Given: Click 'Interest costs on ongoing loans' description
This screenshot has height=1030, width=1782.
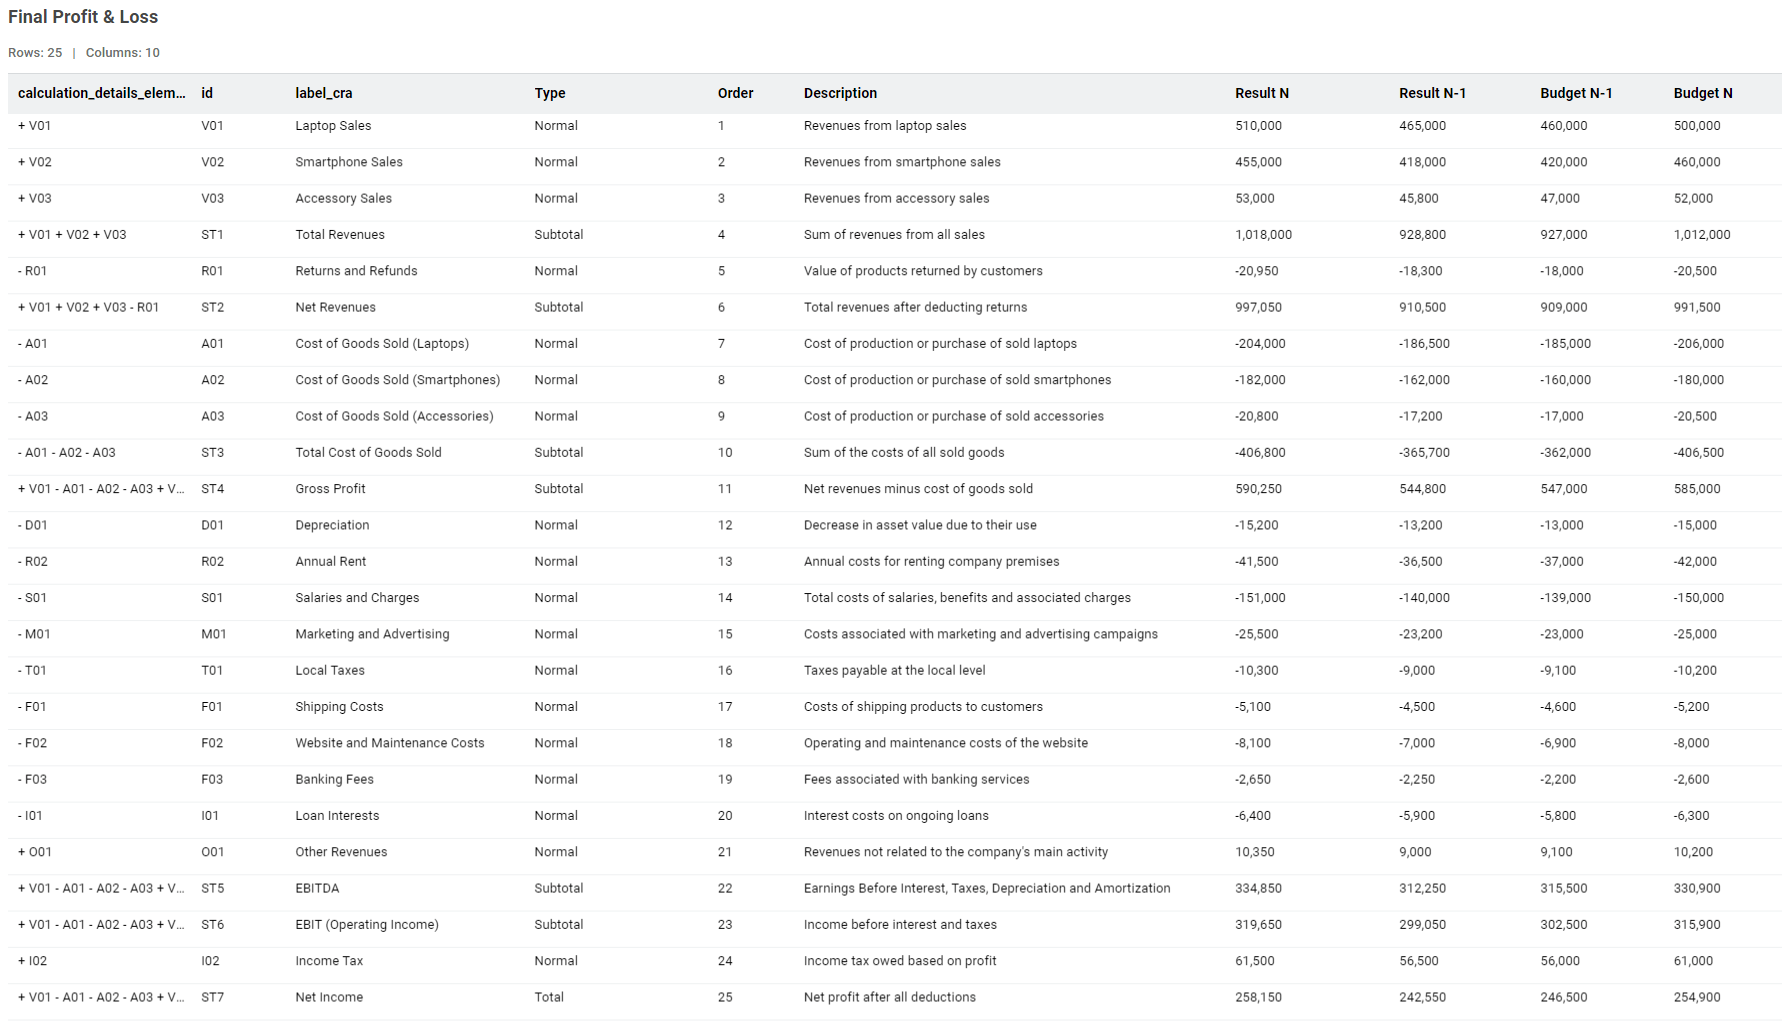Looking at the screenshot, I should pyautogui.click(x=896, y=816).
